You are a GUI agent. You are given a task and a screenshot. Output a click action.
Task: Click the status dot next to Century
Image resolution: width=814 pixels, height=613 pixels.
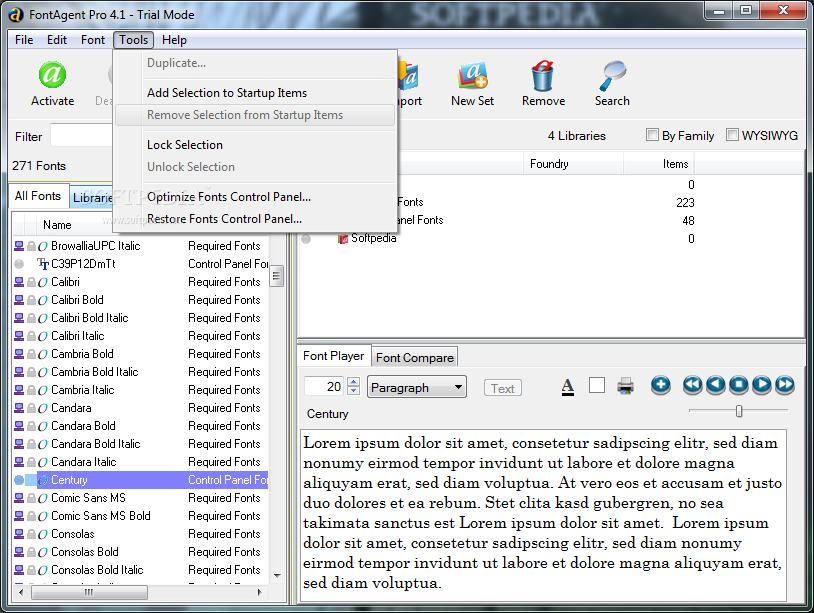coord(19,480)
